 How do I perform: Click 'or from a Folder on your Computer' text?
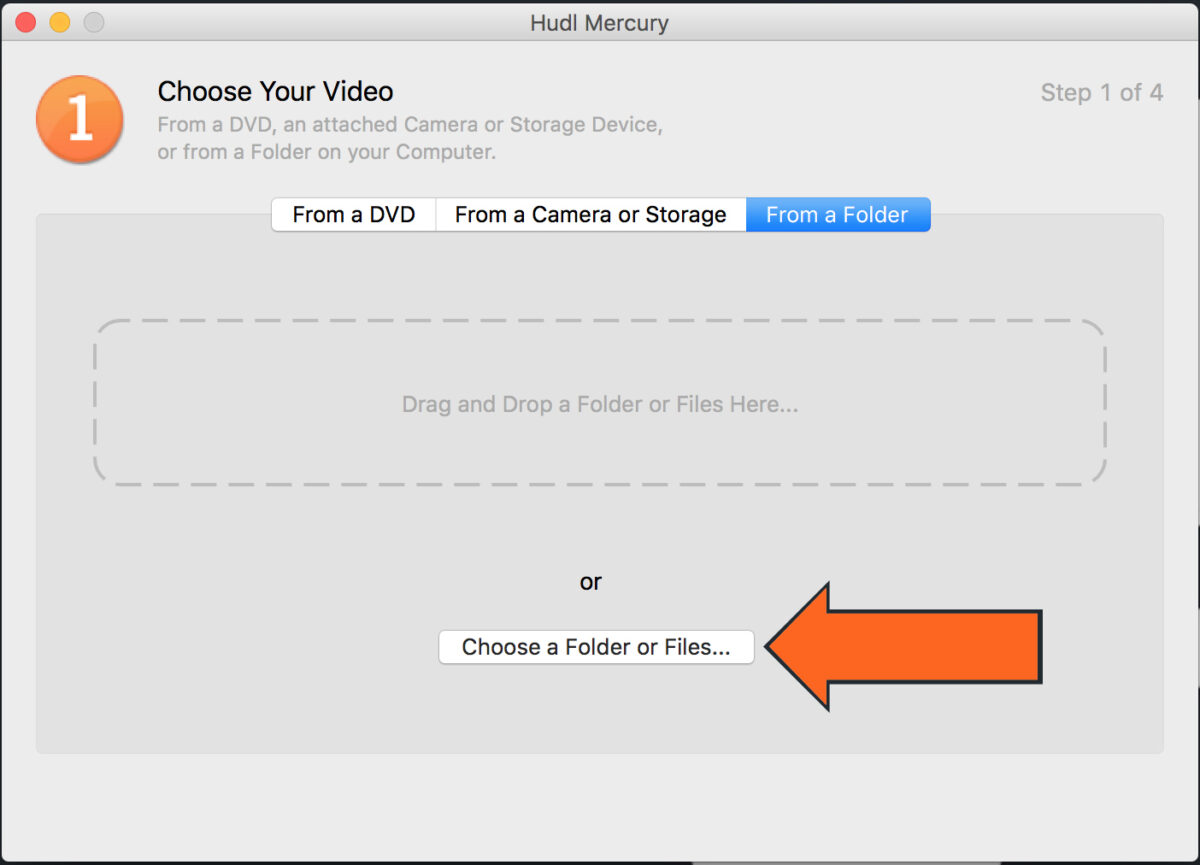click(x=327, y=153)
